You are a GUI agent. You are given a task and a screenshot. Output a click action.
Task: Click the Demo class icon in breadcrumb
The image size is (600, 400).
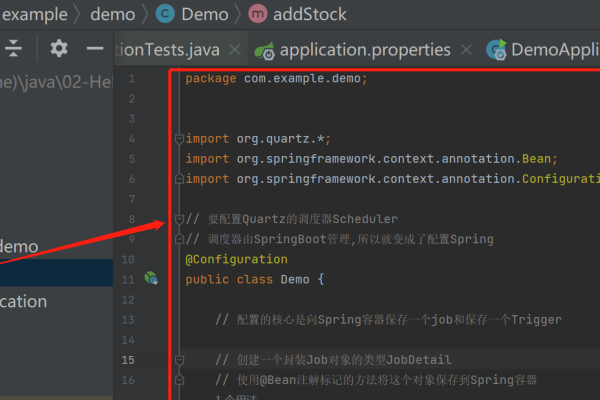point(165,14)
